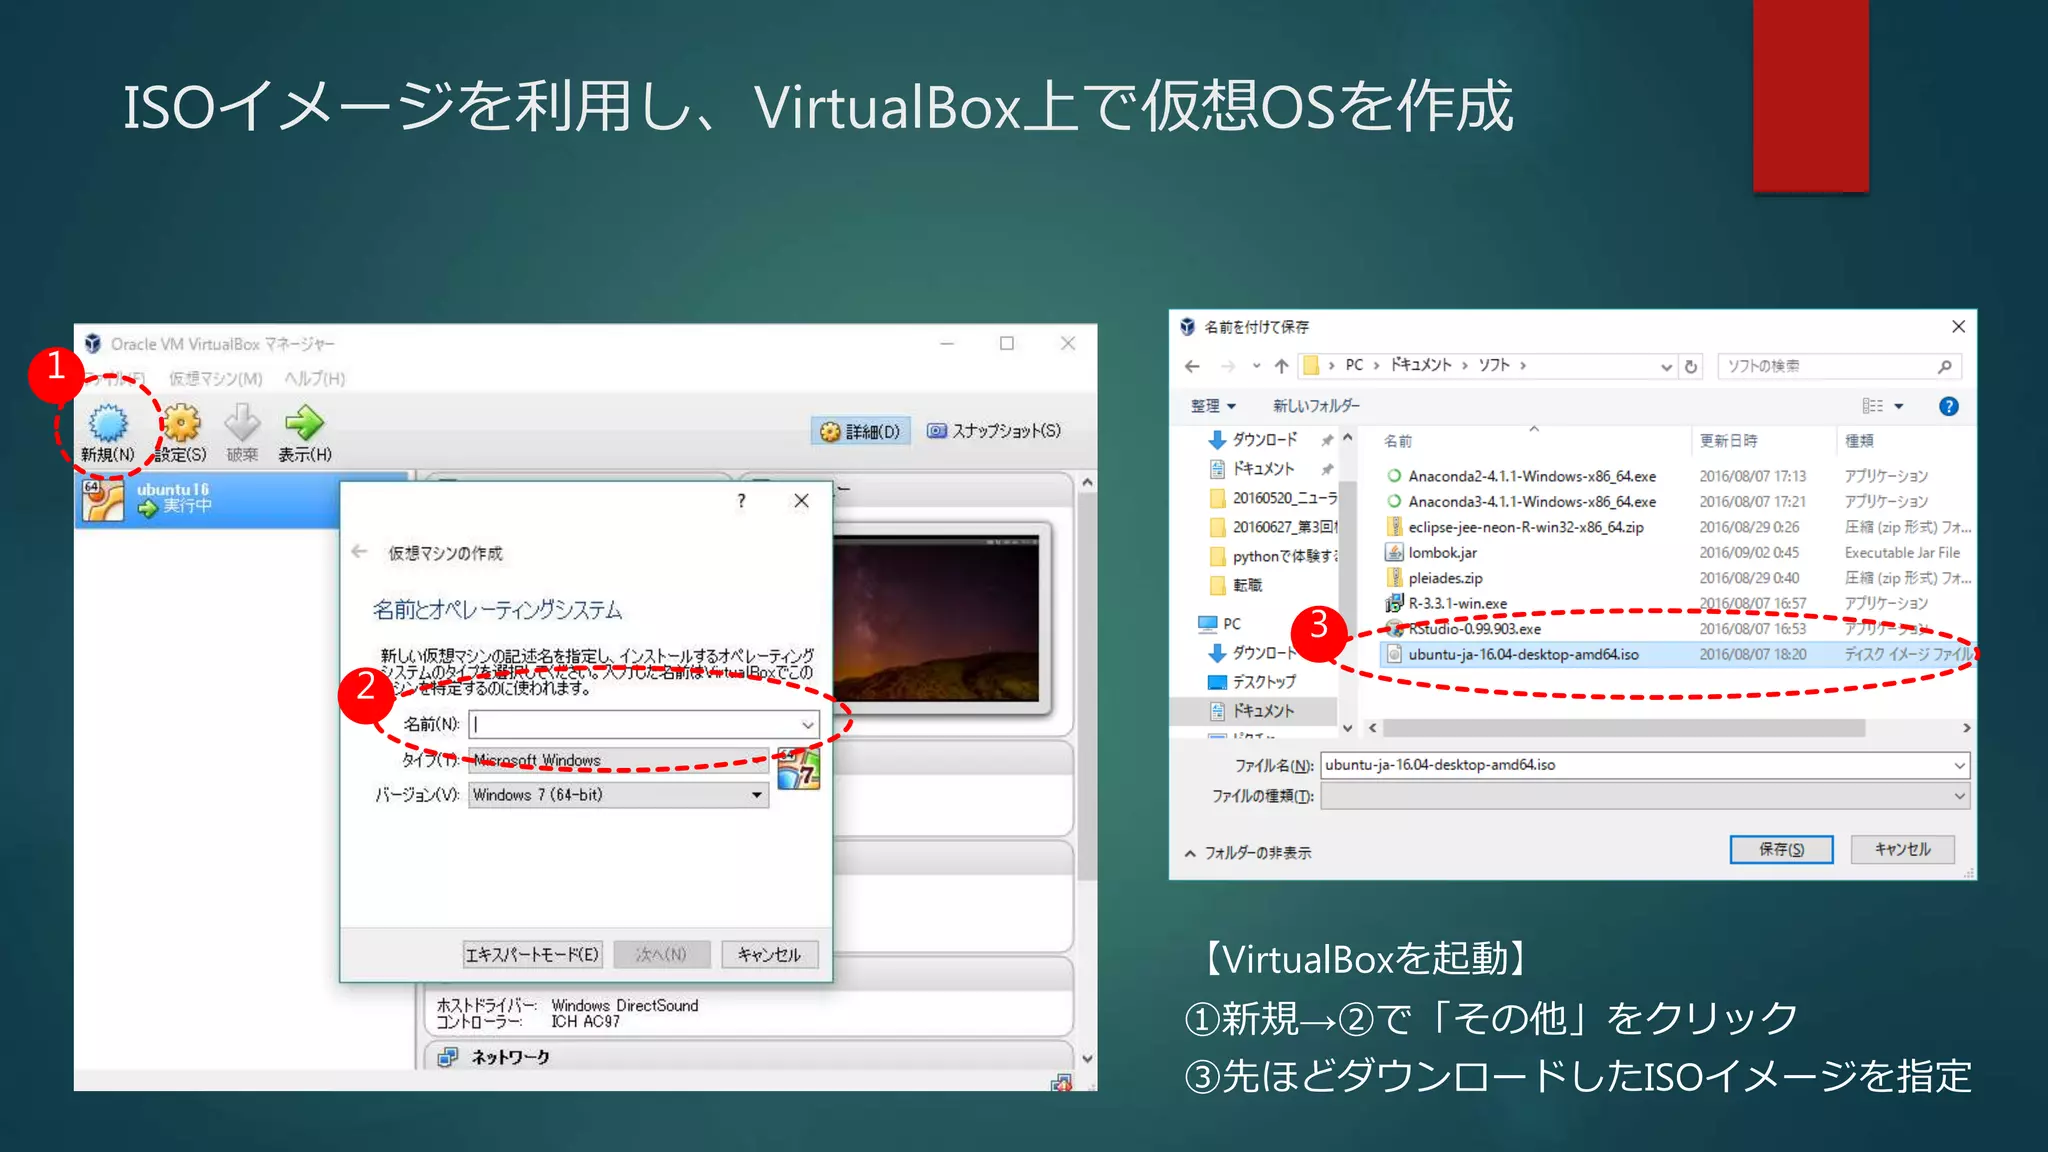The image size is (2048, 1152).
Task: Click the ネットワーク section header icon
Action: 448,1057
